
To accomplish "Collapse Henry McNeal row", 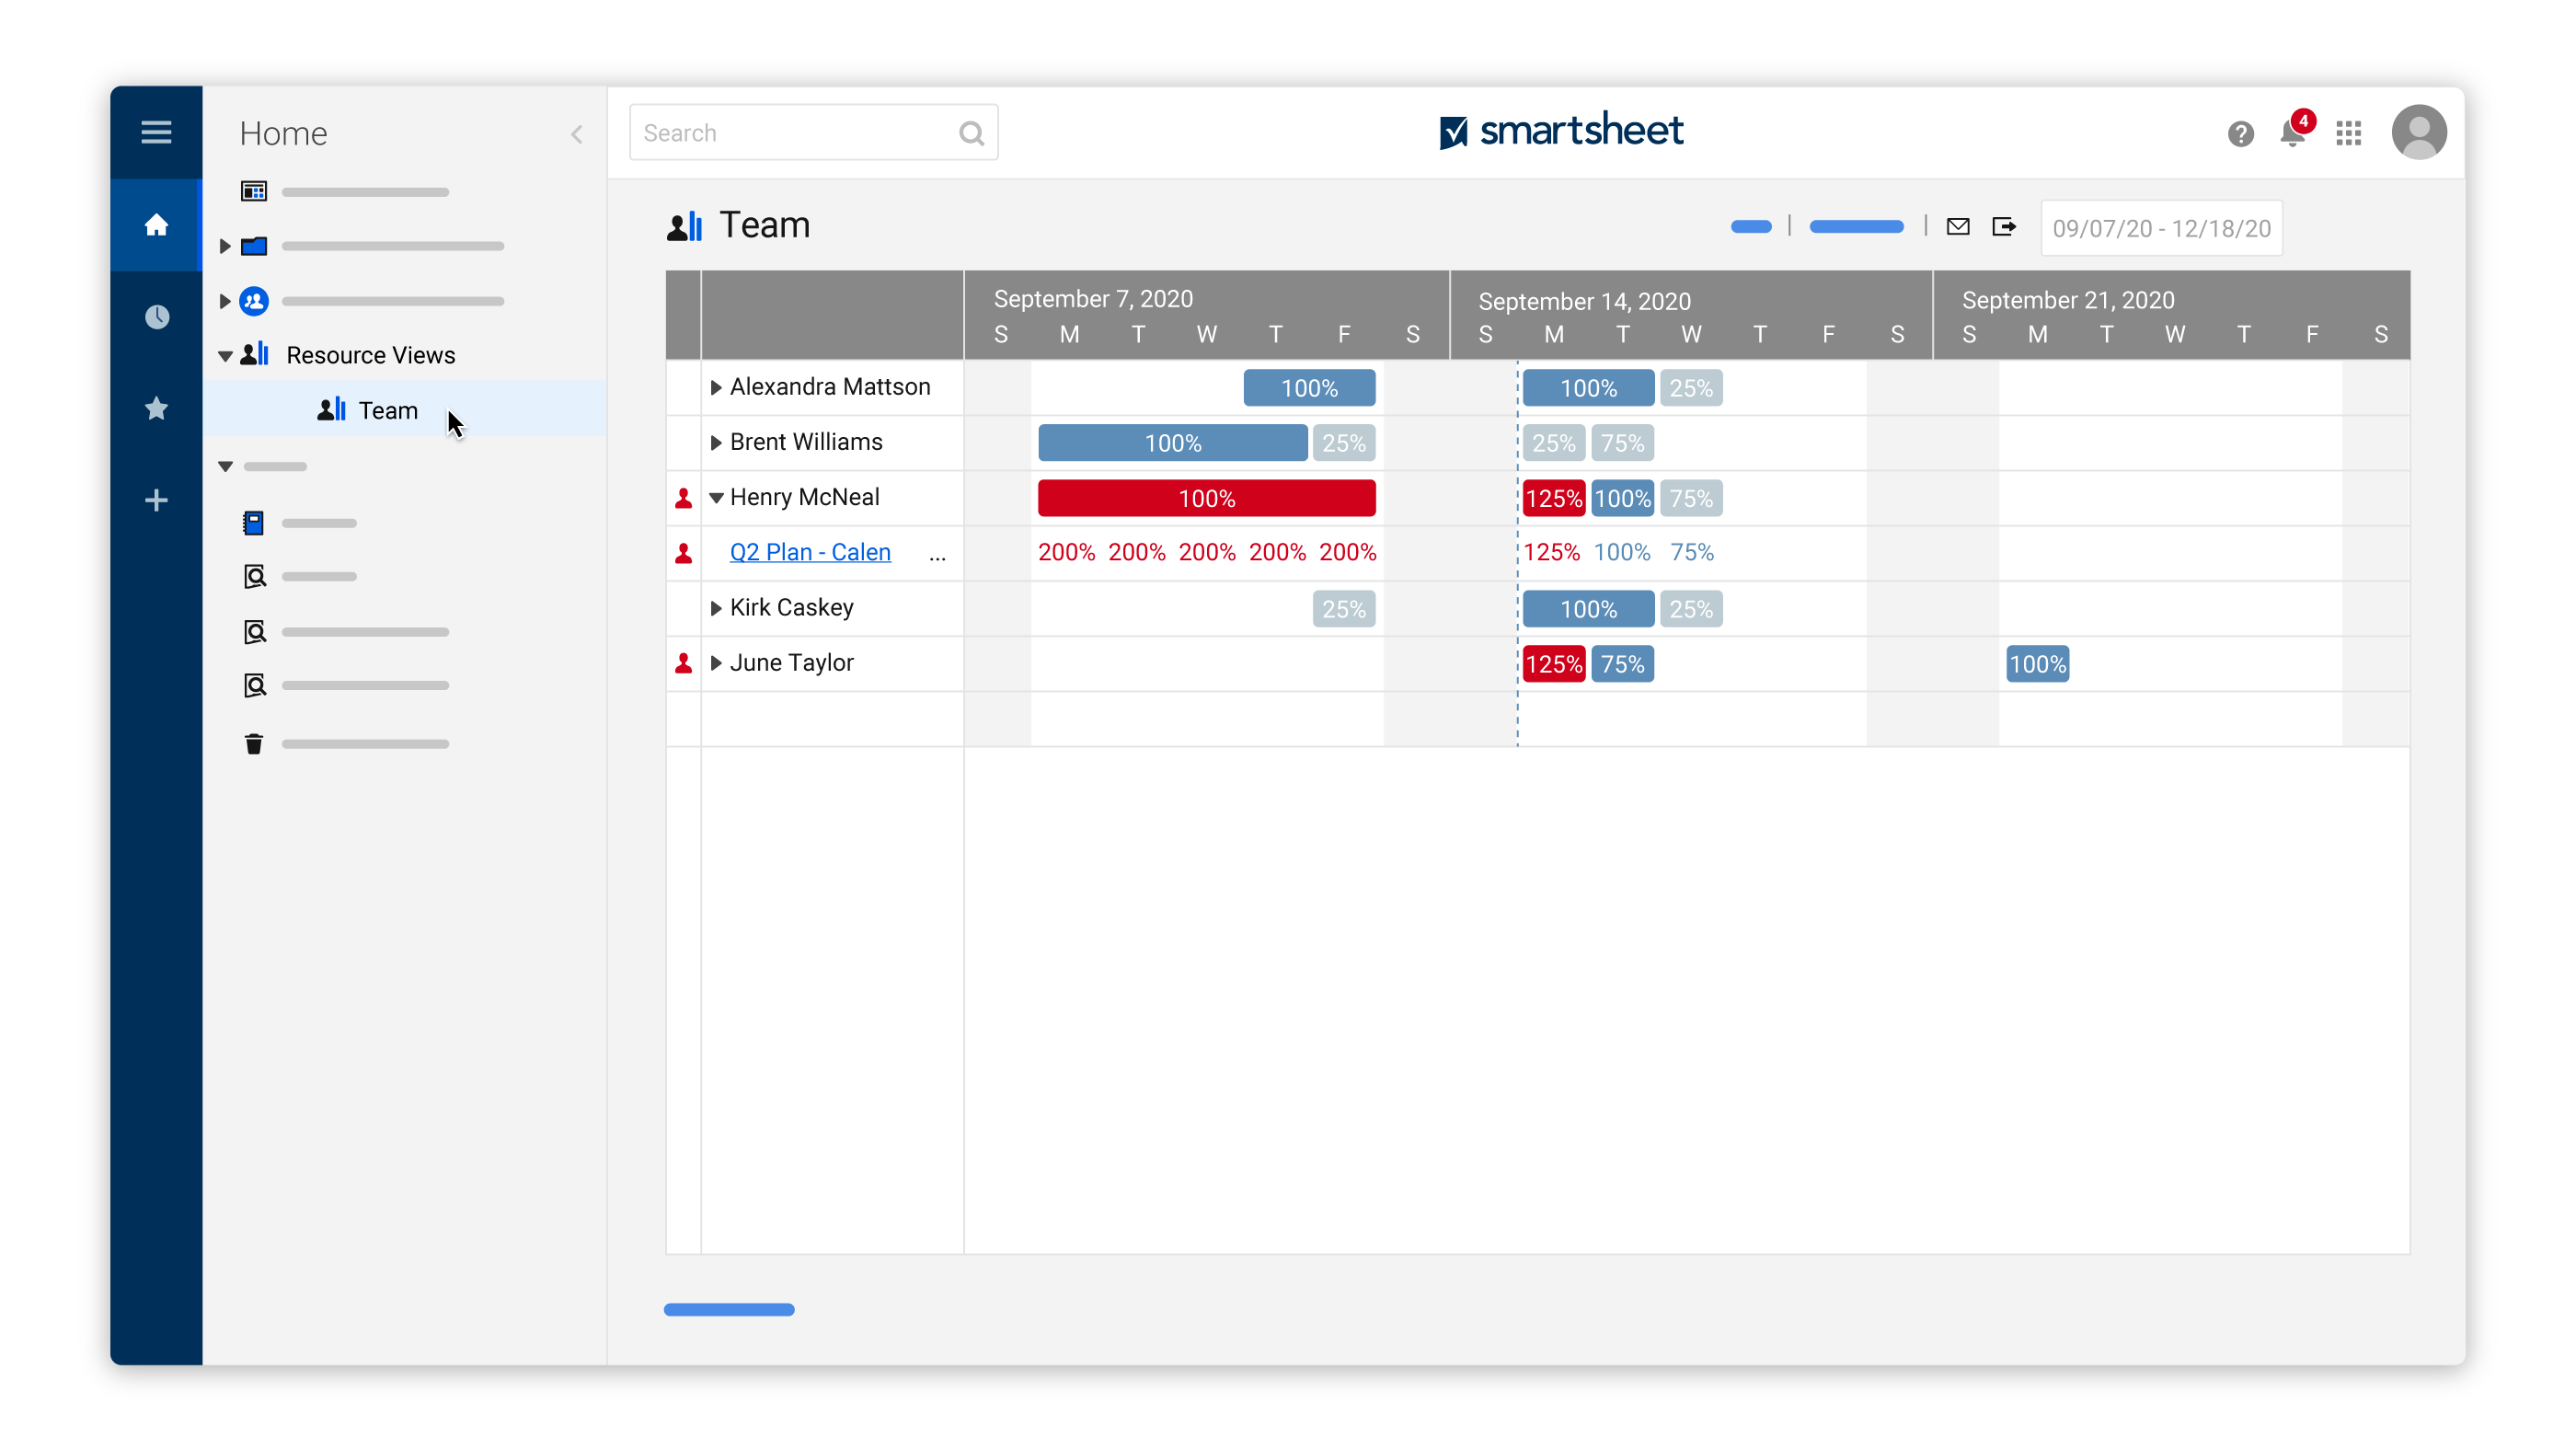I will coord(716,498).
